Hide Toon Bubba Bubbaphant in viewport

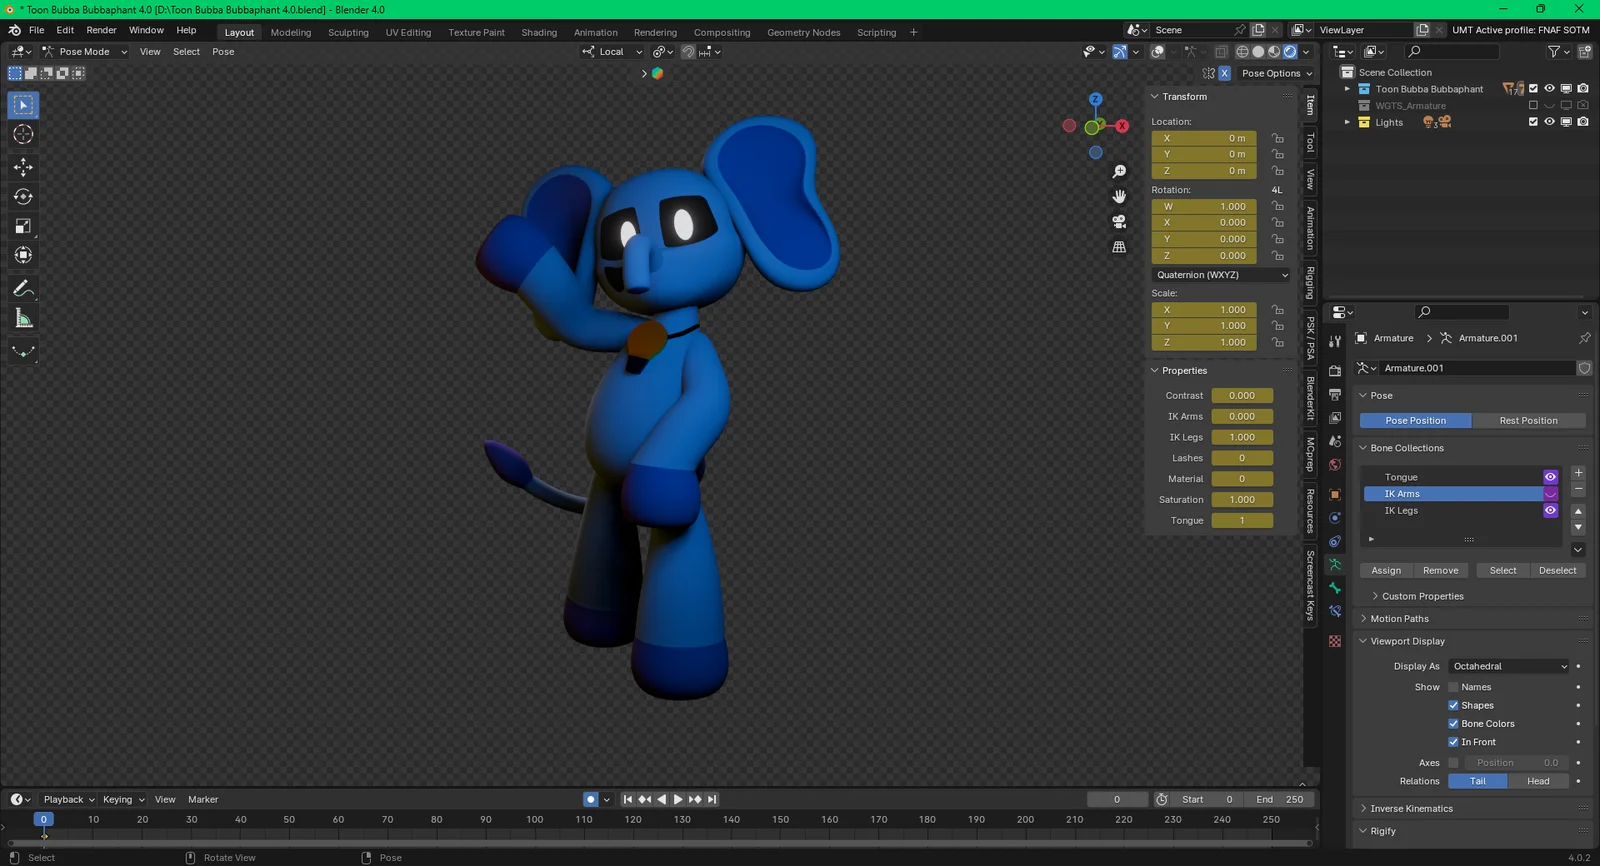click(x=1549, y=89)
